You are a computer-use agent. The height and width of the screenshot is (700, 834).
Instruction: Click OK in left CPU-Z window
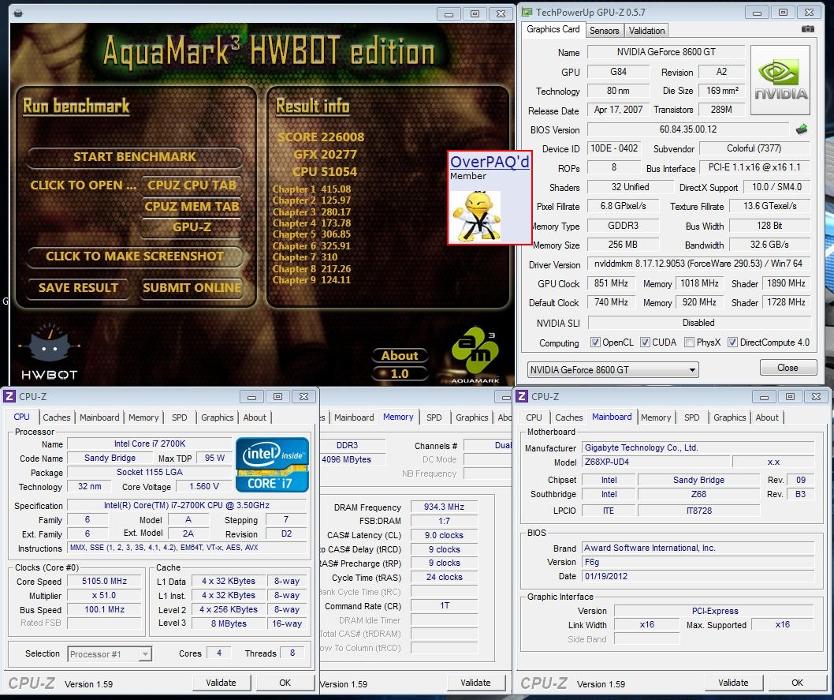285,682
